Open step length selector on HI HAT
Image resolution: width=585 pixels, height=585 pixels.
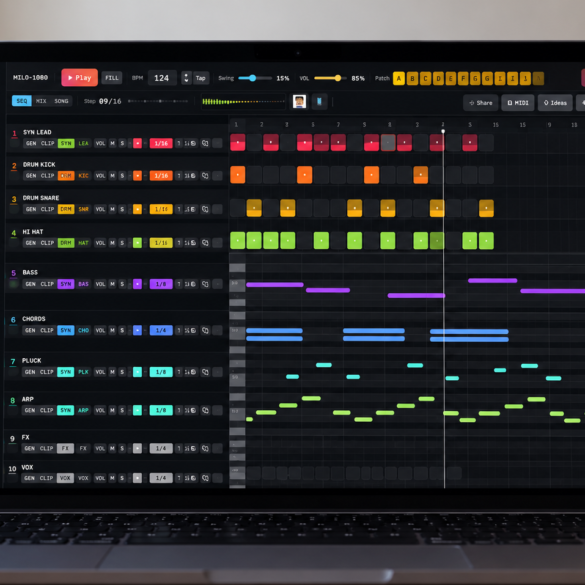[x=161, y=243]
